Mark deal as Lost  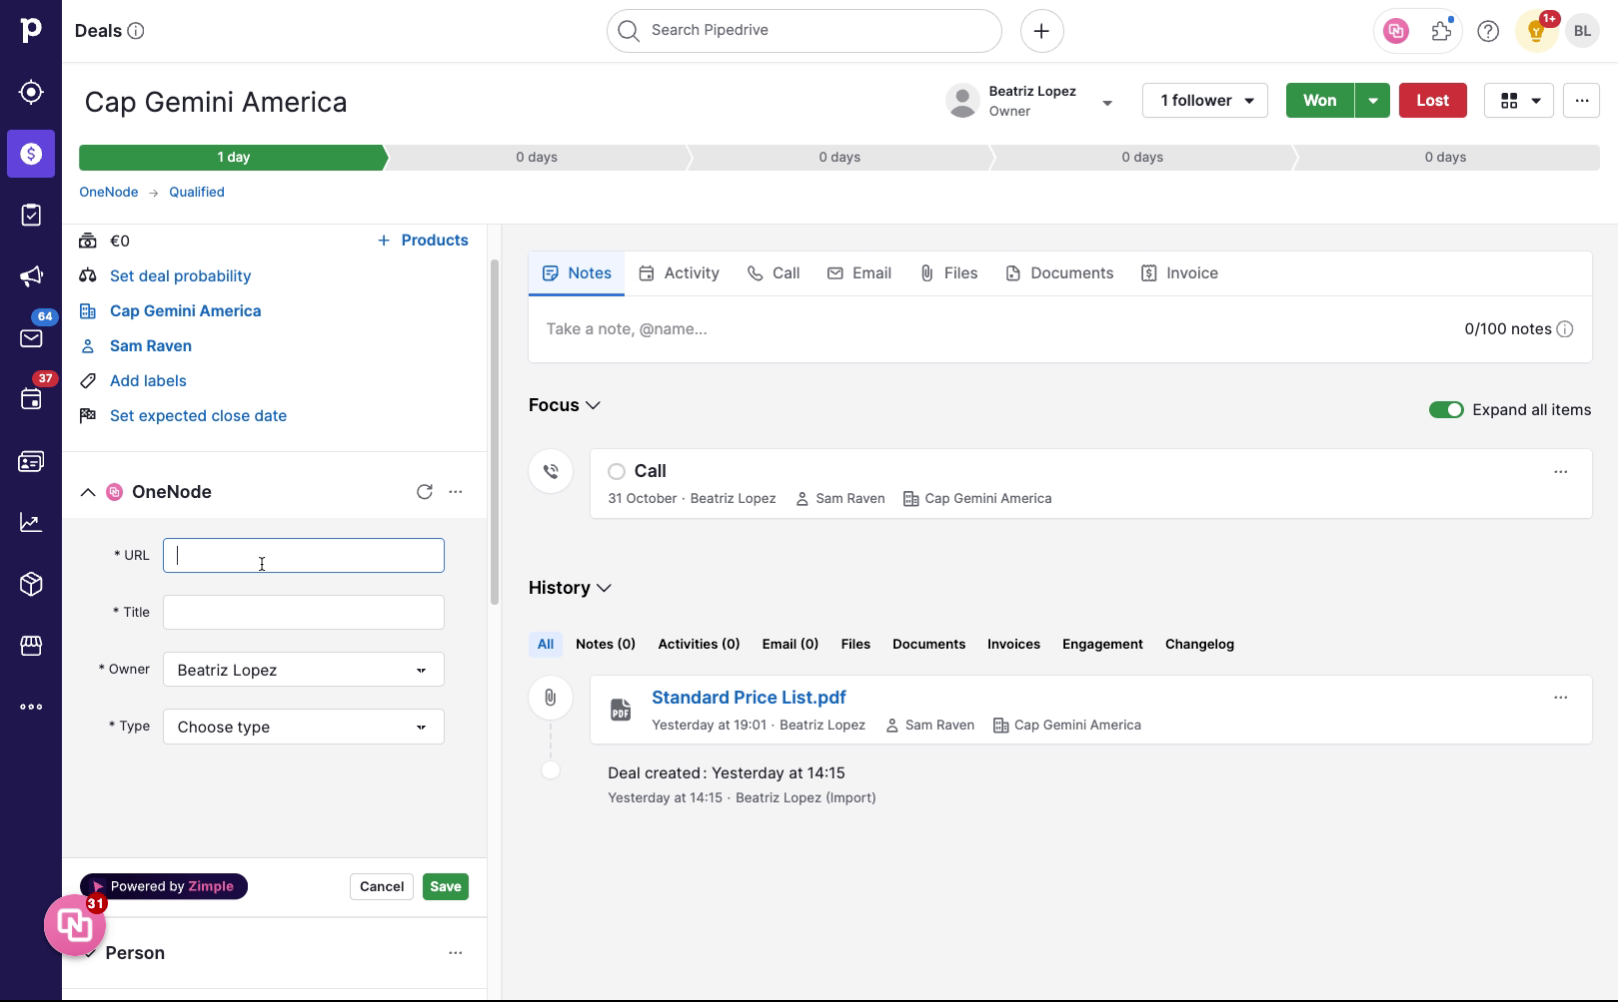click(x=1432, y=100)
